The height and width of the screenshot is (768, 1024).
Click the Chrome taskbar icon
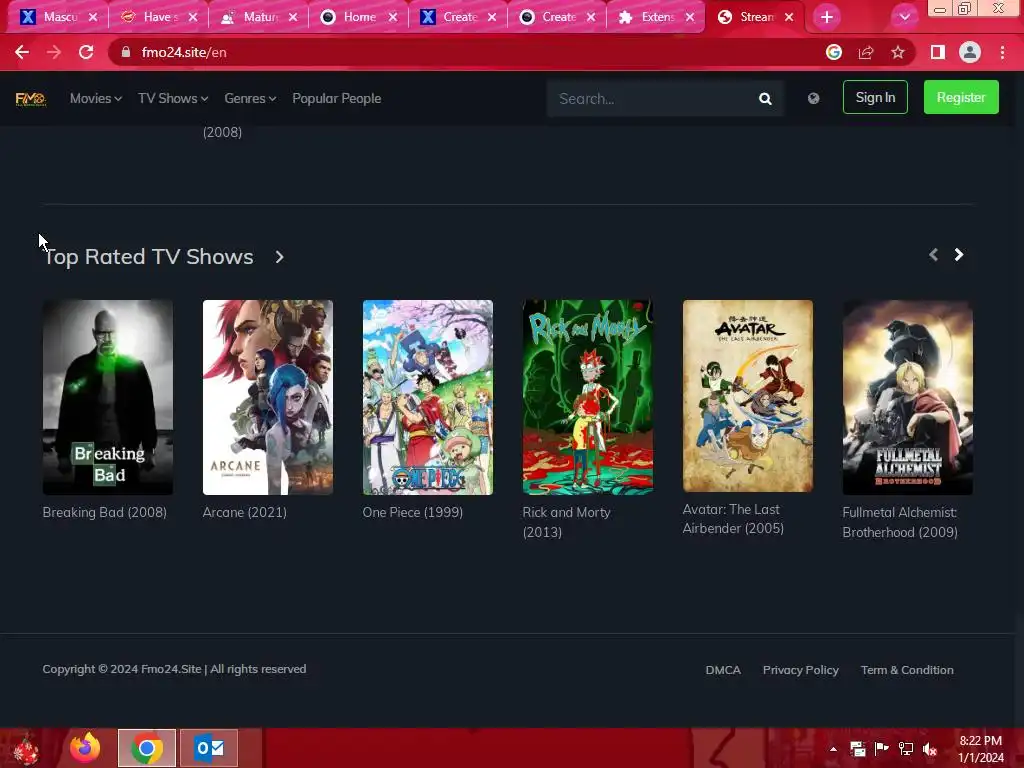click(x=147, y=748)
